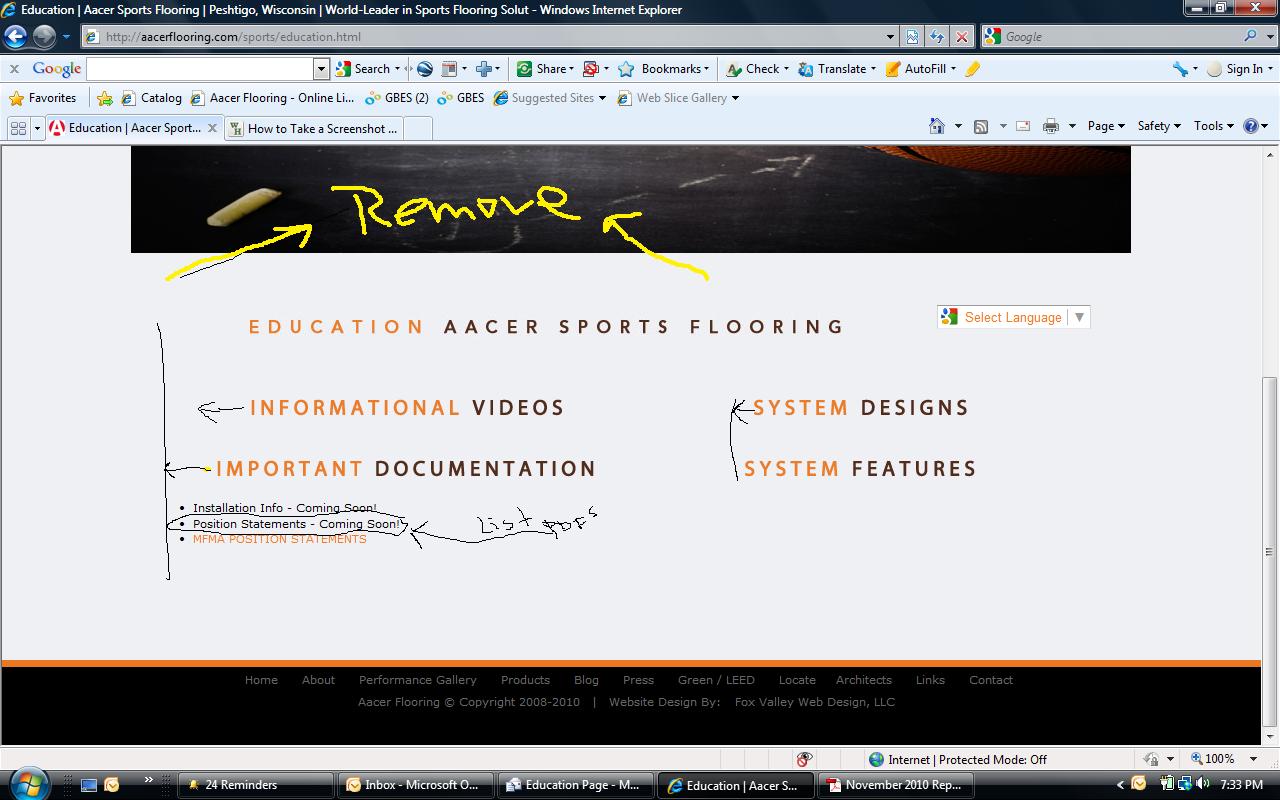Image resolution: width=1280 pixels, height=800 pixels.
Task: Click the Products footer link
Action: (525, 680)
